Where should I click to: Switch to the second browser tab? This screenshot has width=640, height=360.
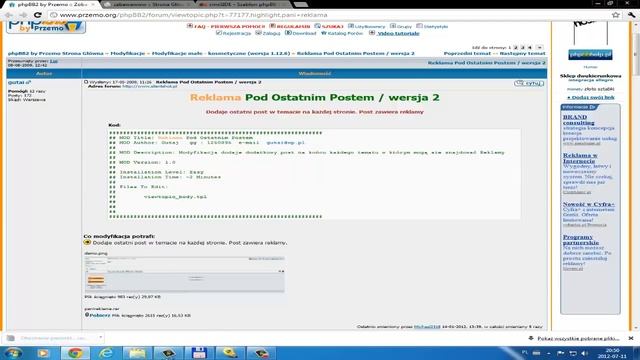tap(148, 4)
